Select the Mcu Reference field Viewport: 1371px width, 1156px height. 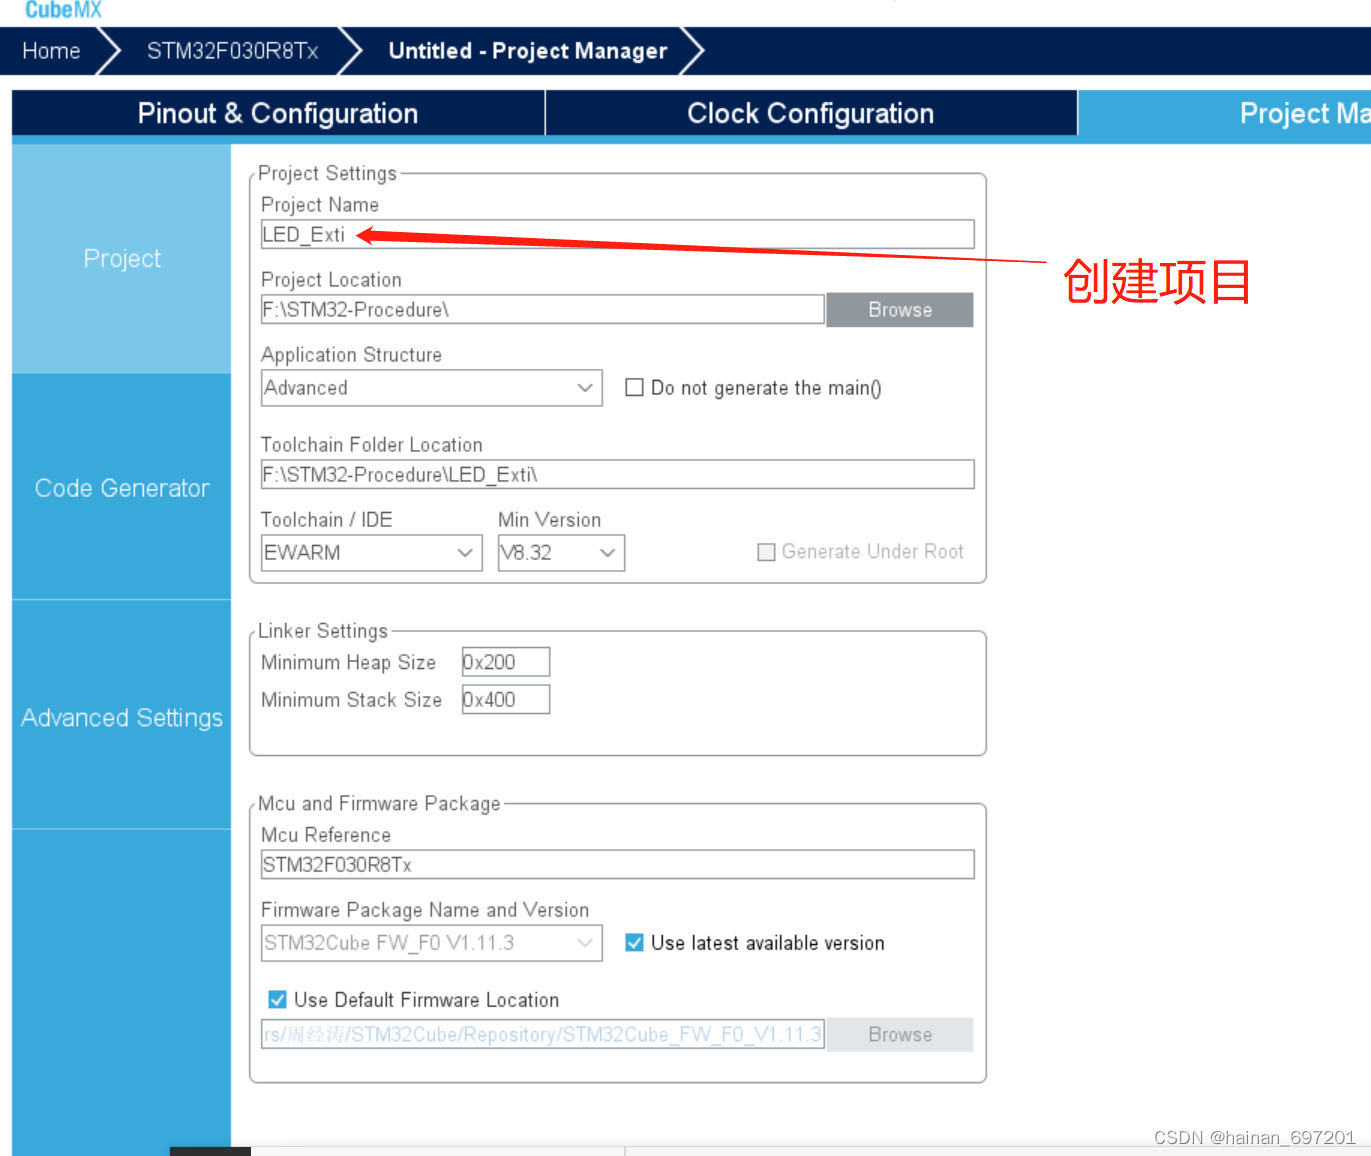[x=617, y=864]
